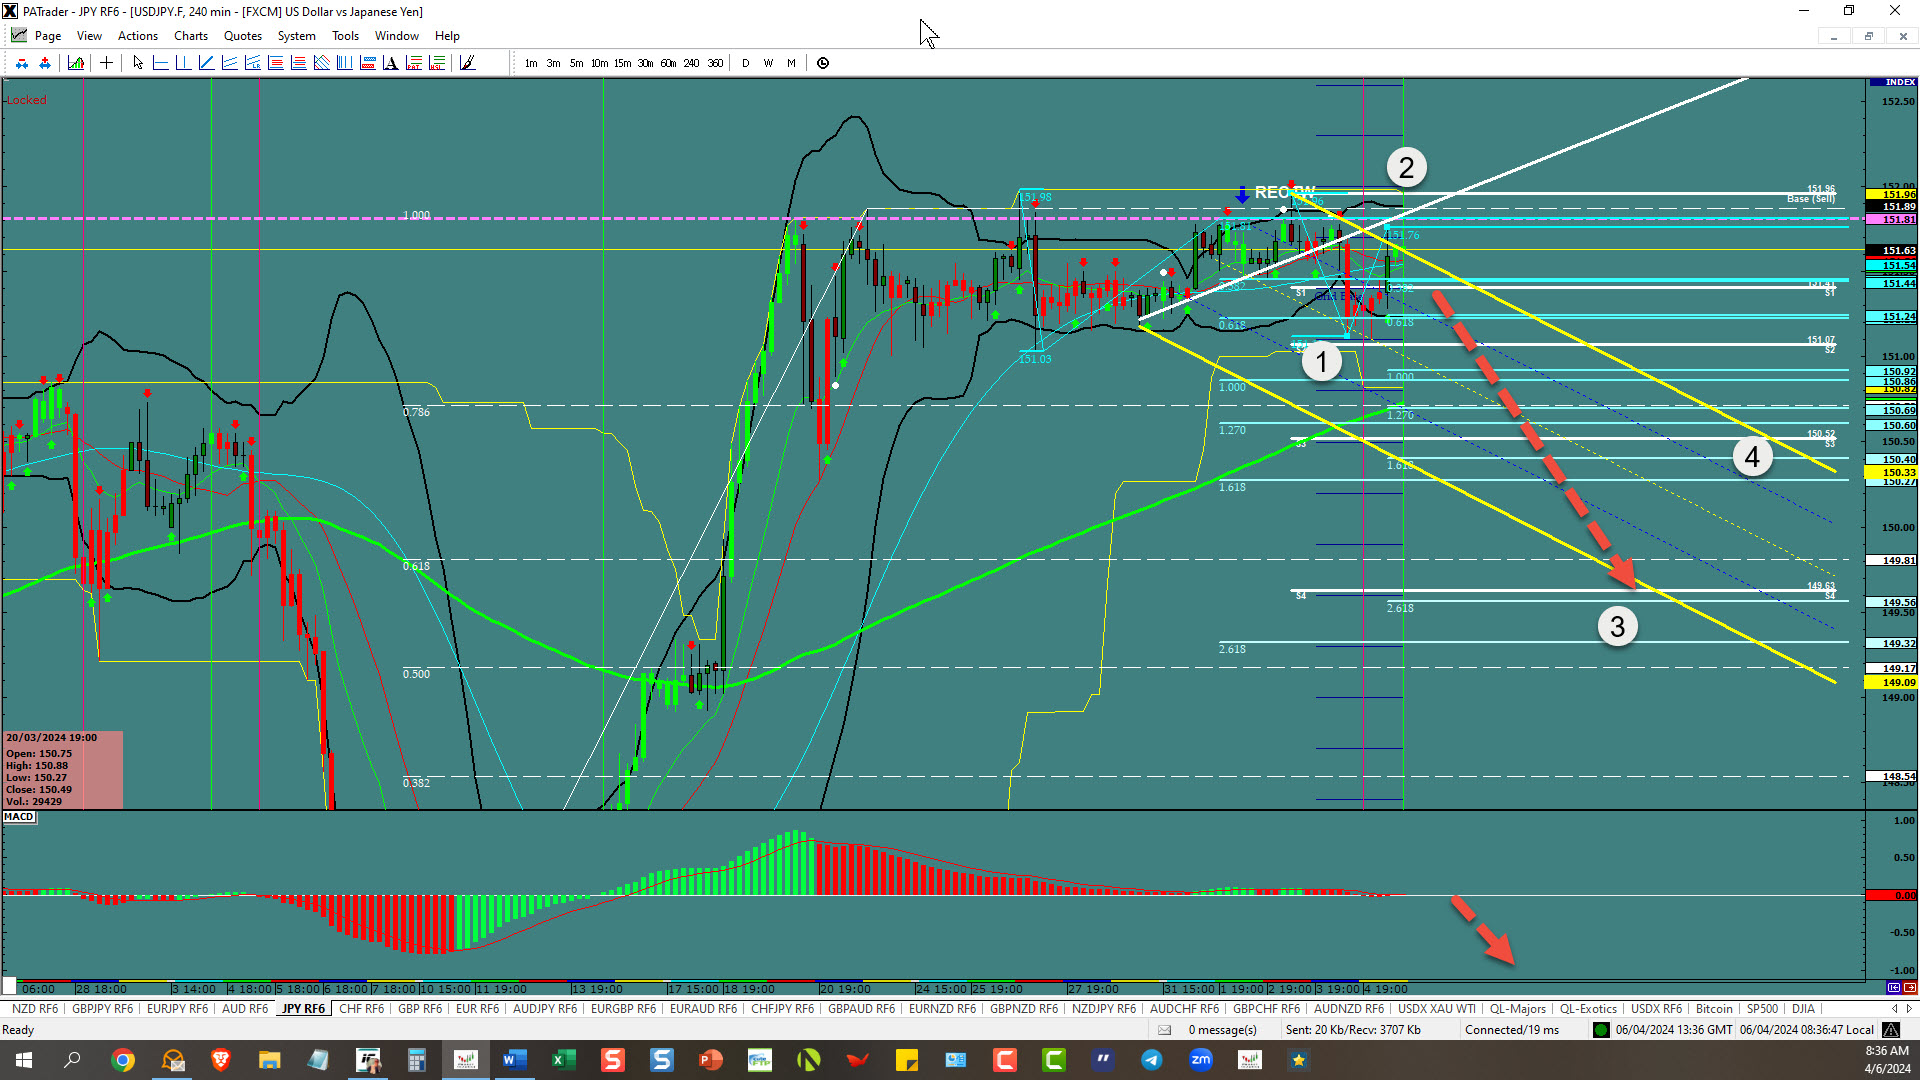Click the clock icon in timeframe toolbar
The width and height of the screenshot is (1920, 1080).
(x=823, y=63)
